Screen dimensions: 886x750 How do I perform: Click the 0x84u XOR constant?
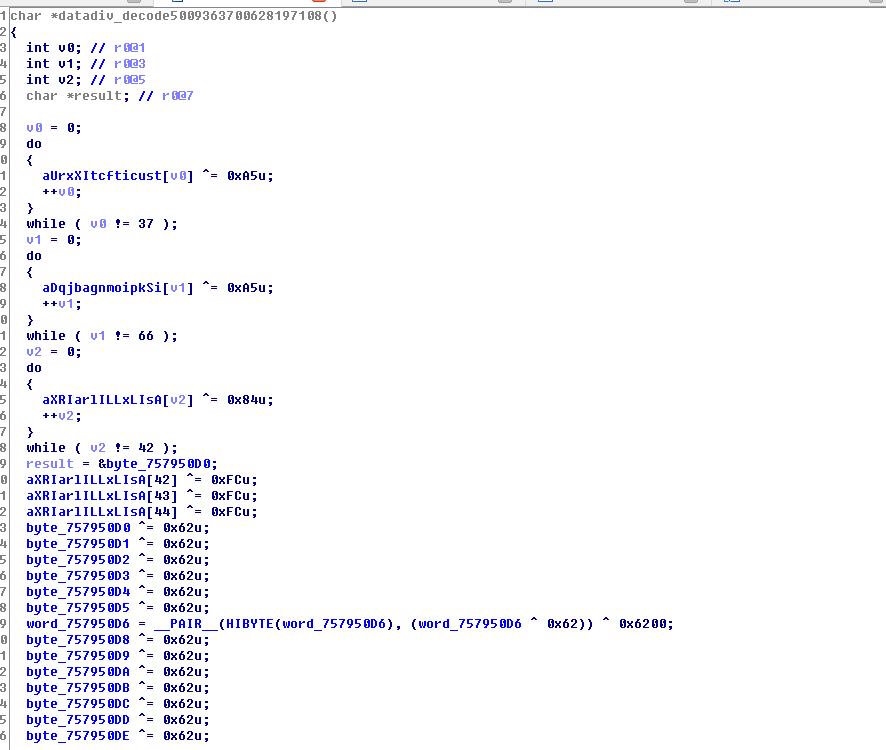[x=247, y=400]
